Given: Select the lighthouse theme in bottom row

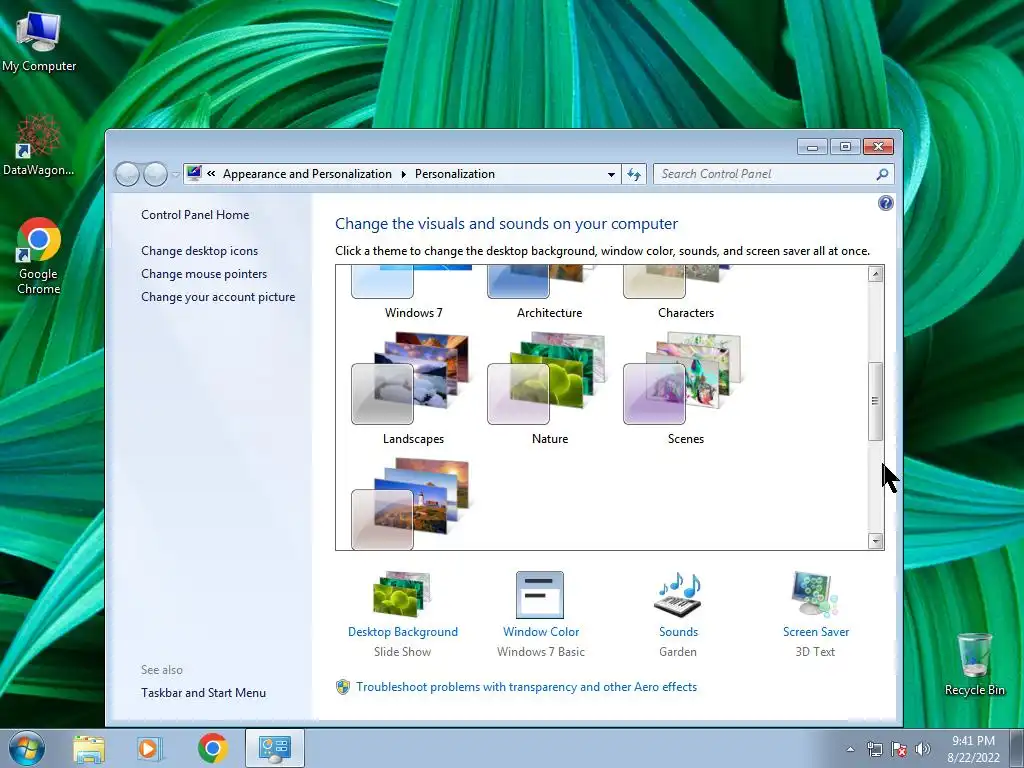Looking at the screenshot, I should coord(413,504).
